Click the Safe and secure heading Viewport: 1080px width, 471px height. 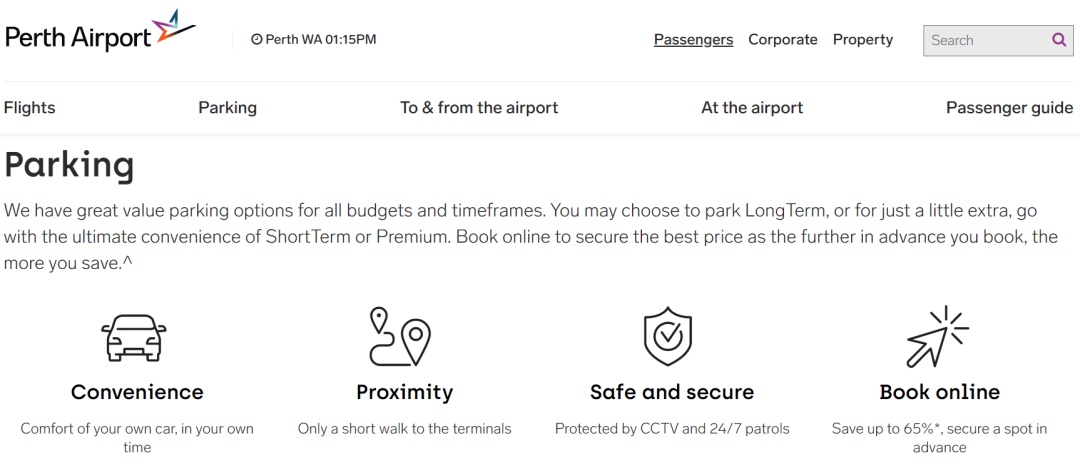coord(672,392)
